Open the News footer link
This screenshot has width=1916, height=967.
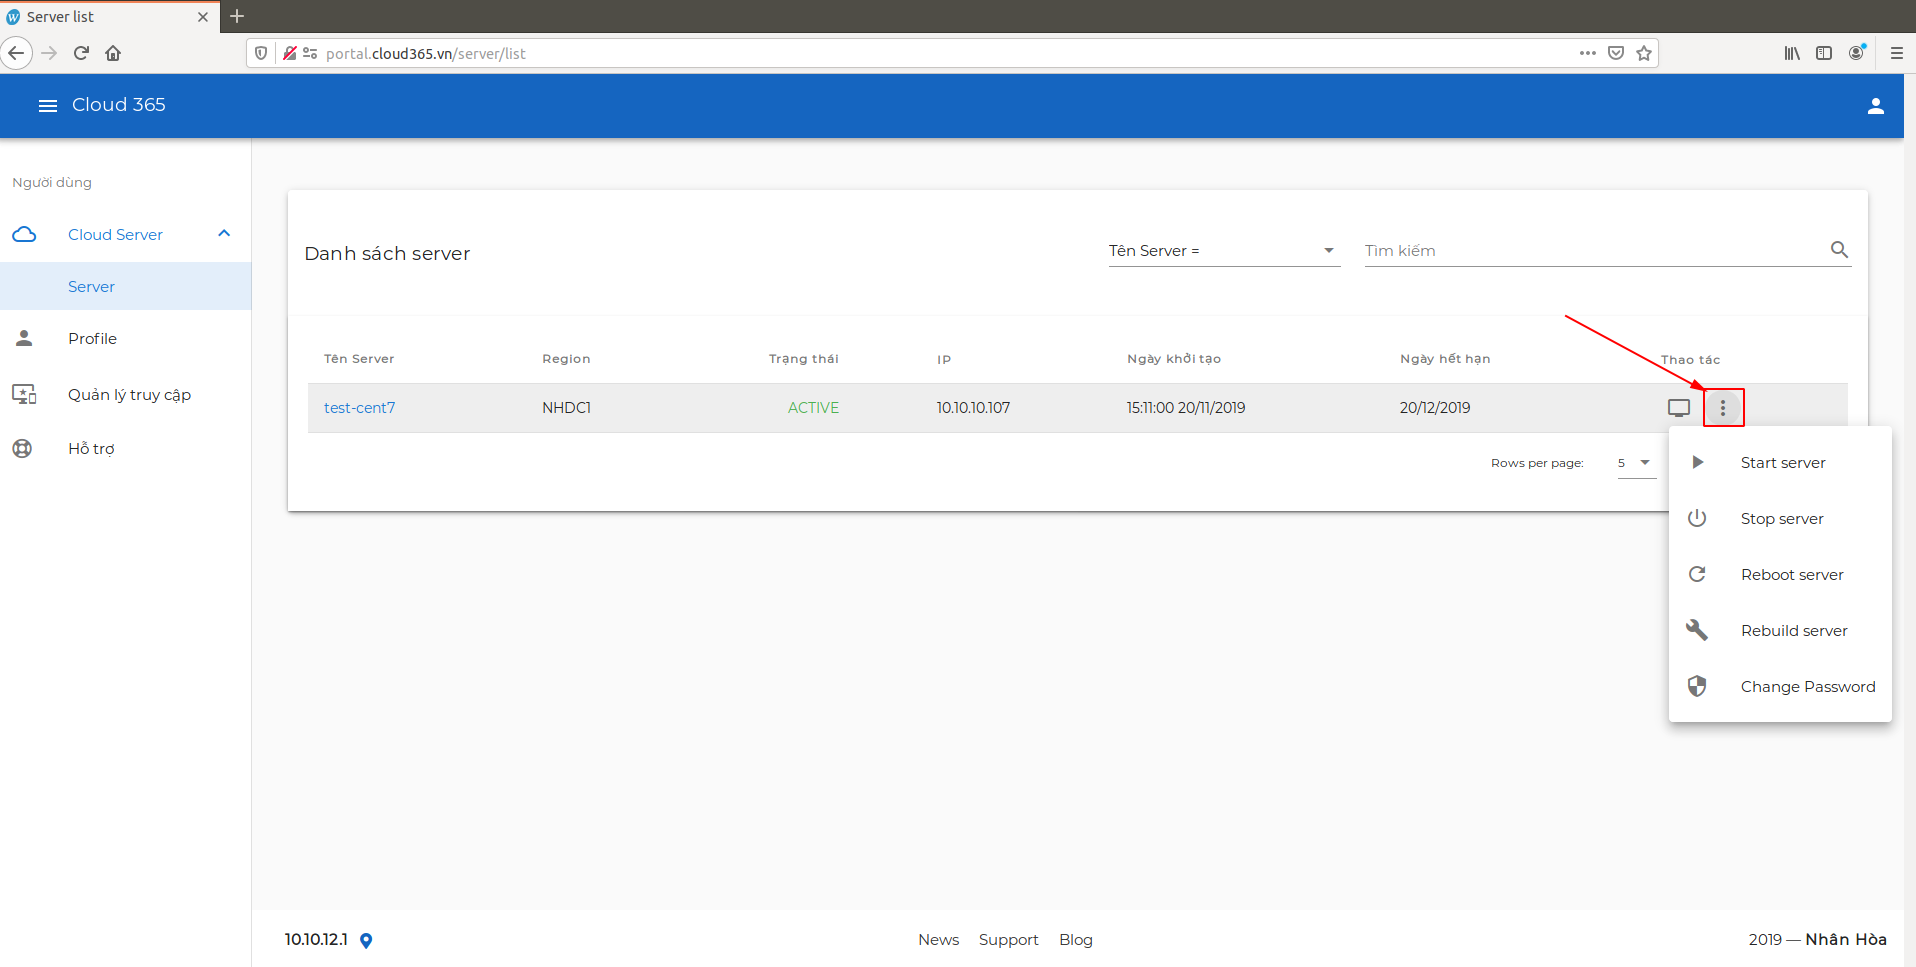pyautogui.click(x=938, y=940)
